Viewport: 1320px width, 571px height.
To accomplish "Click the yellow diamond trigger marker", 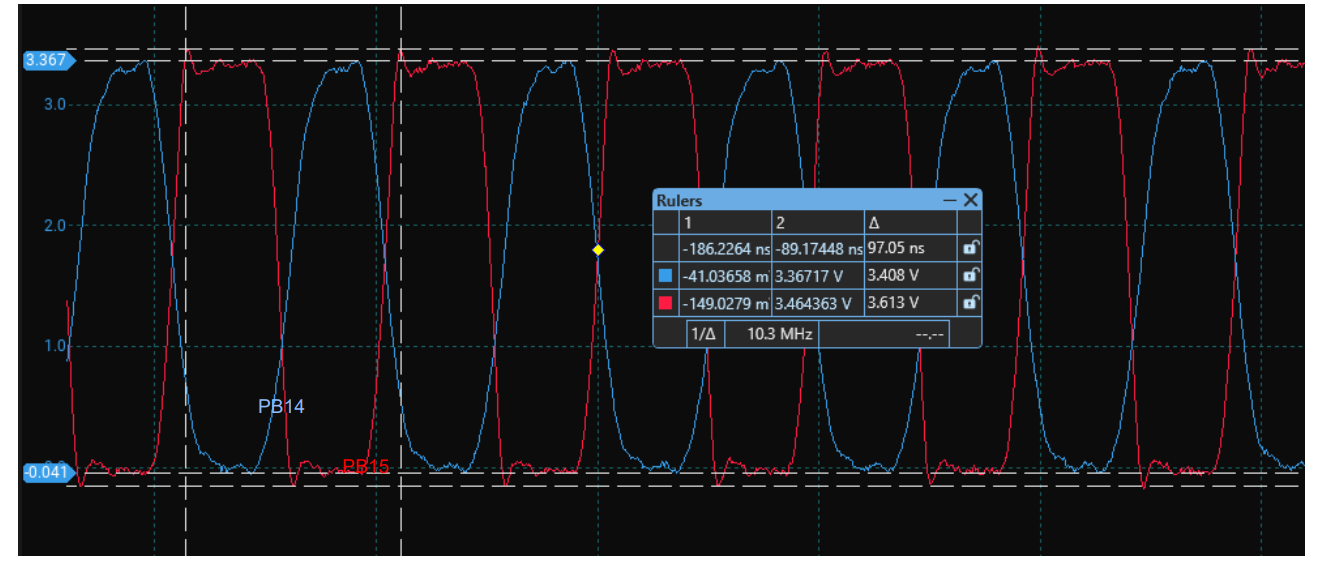I will 597,250.
